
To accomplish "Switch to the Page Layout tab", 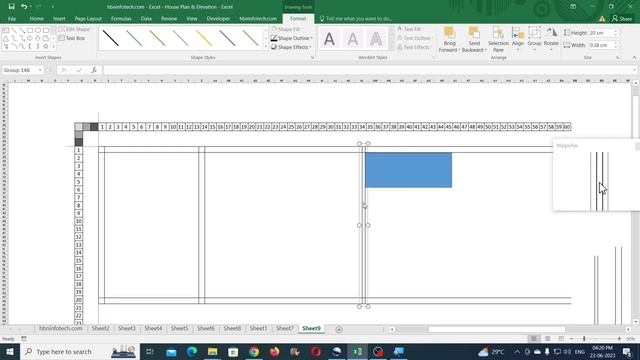I will click(x=88, y=19).
